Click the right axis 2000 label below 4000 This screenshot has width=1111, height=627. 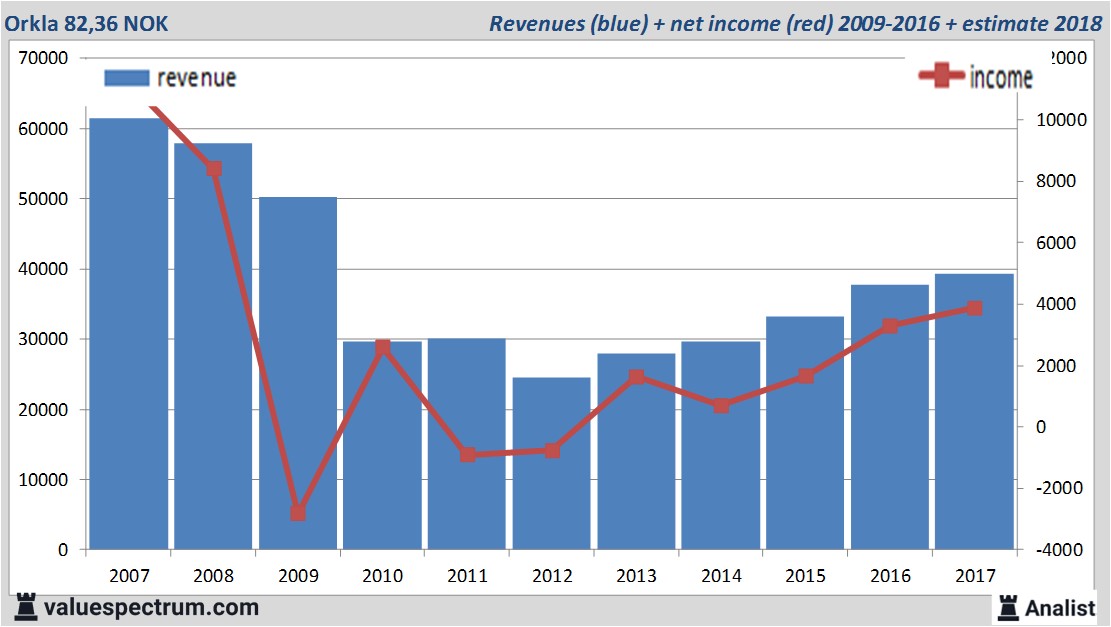(x=1056, y=366)
